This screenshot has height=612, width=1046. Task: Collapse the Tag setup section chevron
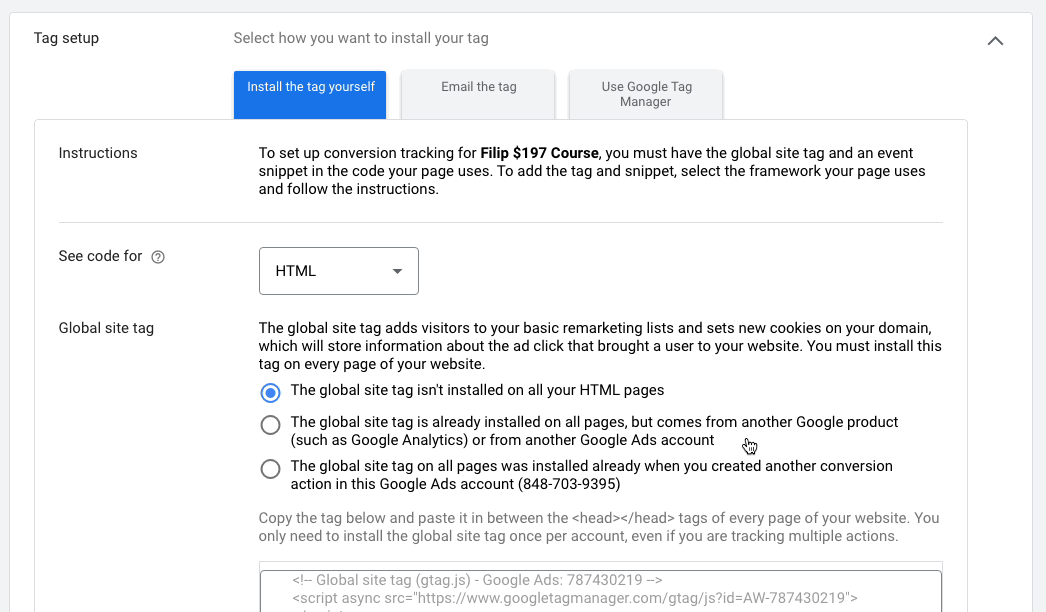[995, 41]
